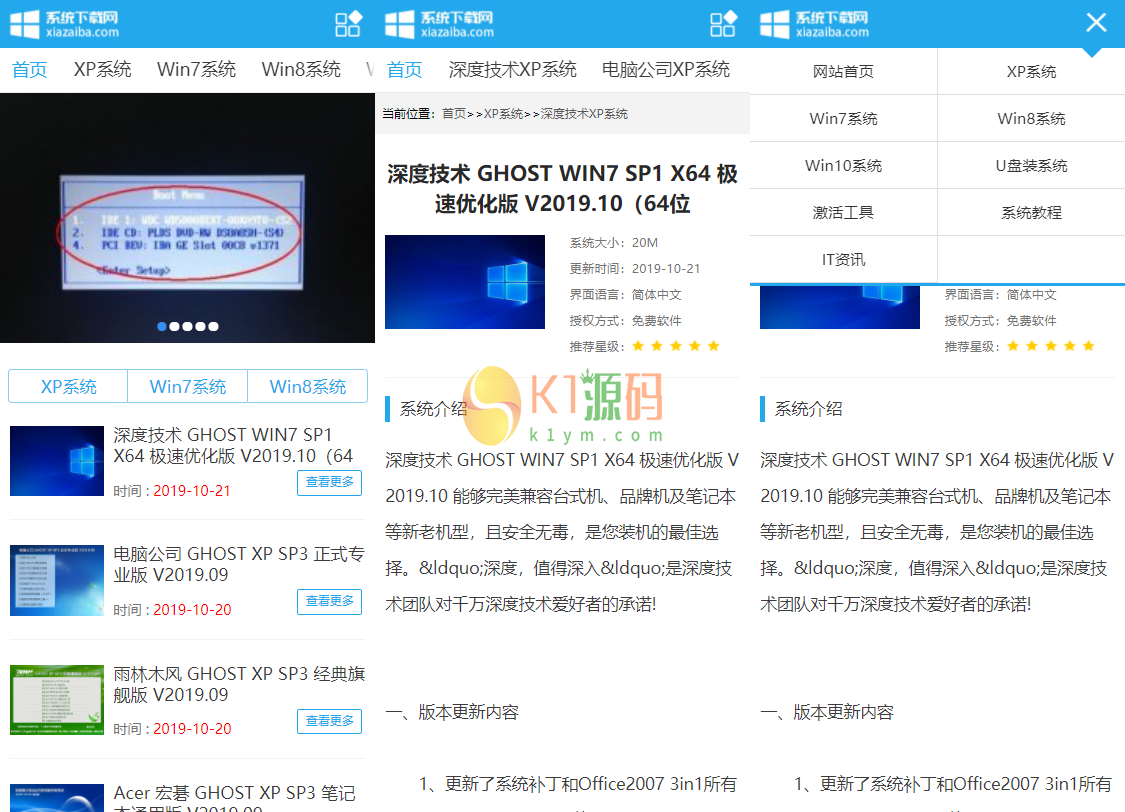This screenshot has width=1125, height=812.
Task: Open thumbnail of 深度技术 GHOST WIN7 list item
Action: point(57,461)
